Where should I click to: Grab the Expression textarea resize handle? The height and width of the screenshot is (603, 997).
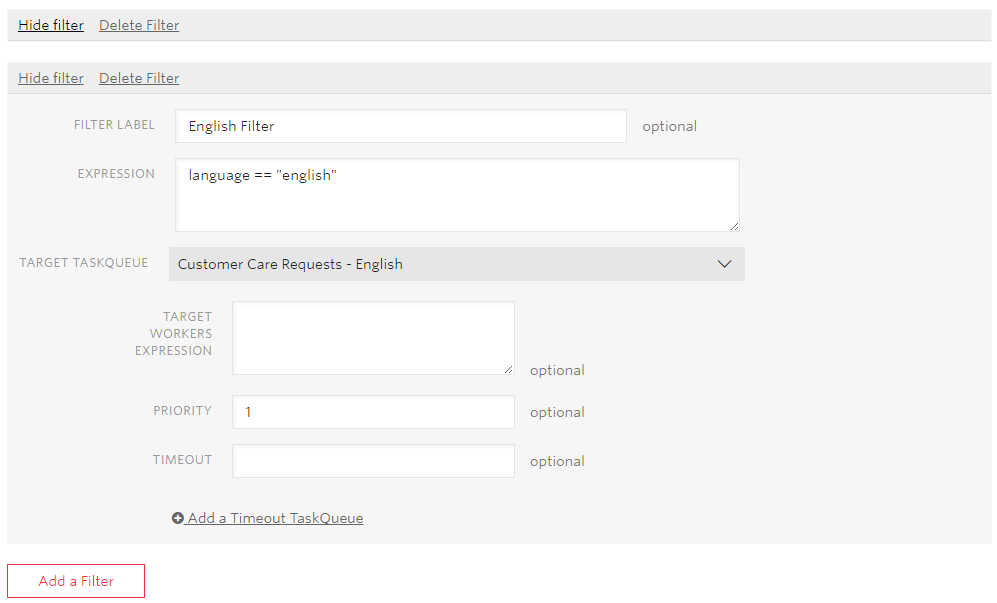[x=734, y=226]
